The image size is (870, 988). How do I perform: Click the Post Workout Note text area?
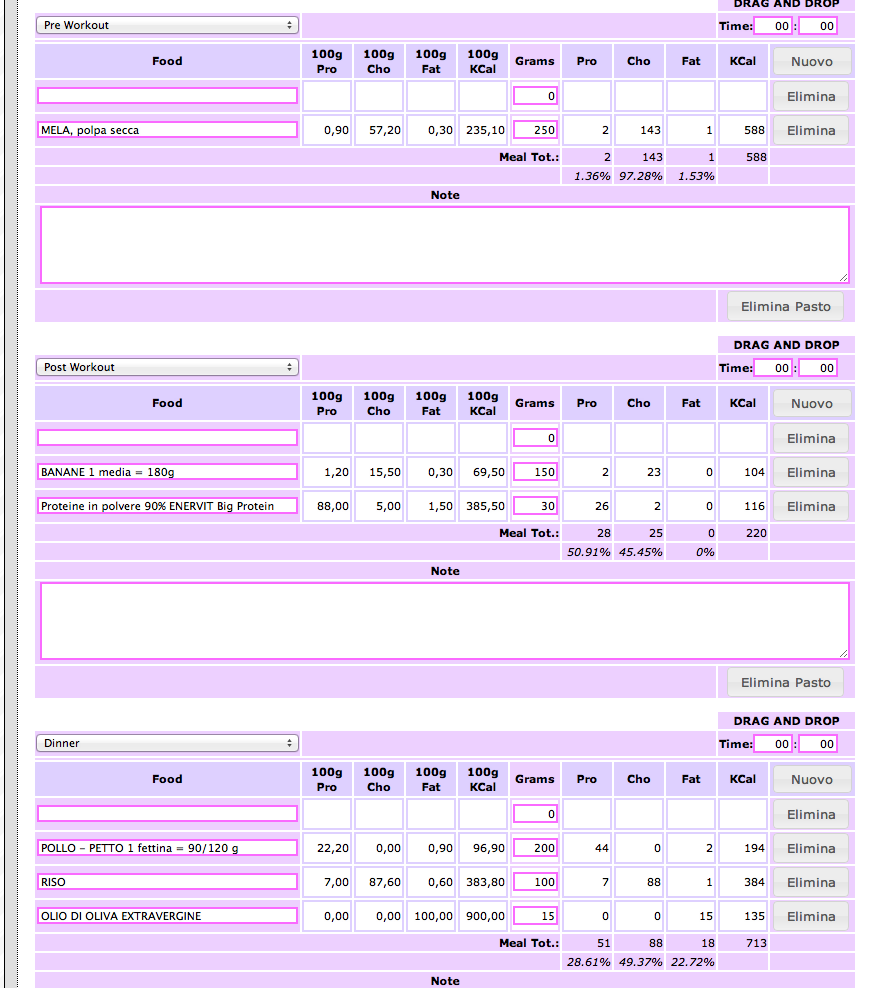coord(445,621)
